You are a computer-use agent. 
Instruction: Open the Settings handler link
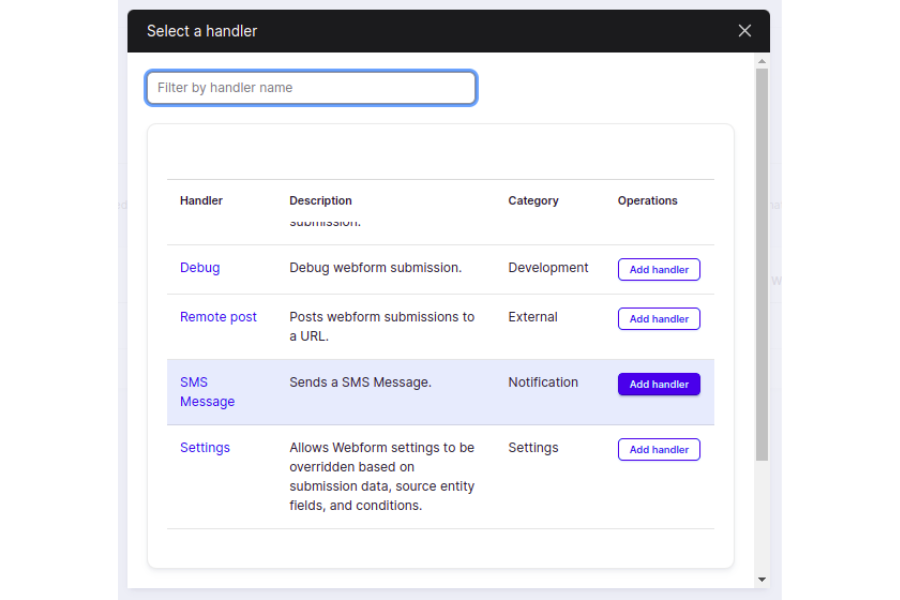[x=205, y=448]
